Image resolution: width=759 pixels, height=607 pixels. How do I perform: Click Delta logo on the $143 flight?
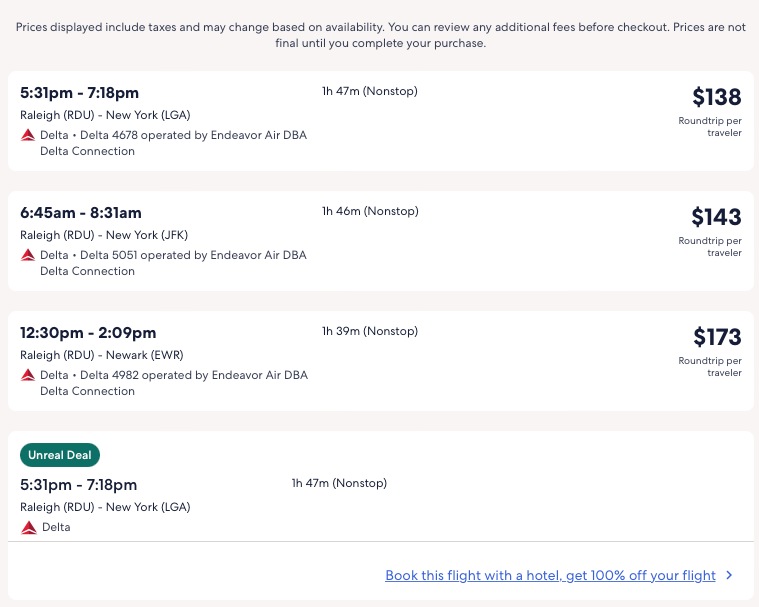(x=28, y=255)
